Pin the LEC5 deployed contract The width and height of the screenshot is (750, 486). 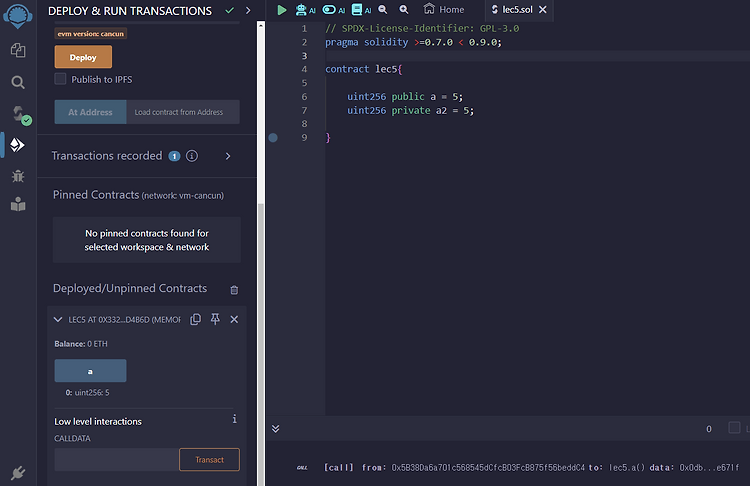(x=215, y=319)
